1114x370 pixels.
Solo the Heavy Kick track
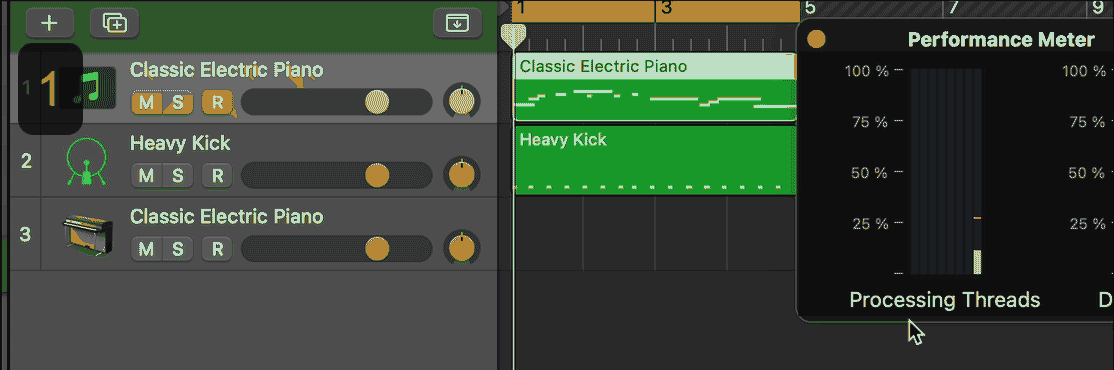pos(177,175)
